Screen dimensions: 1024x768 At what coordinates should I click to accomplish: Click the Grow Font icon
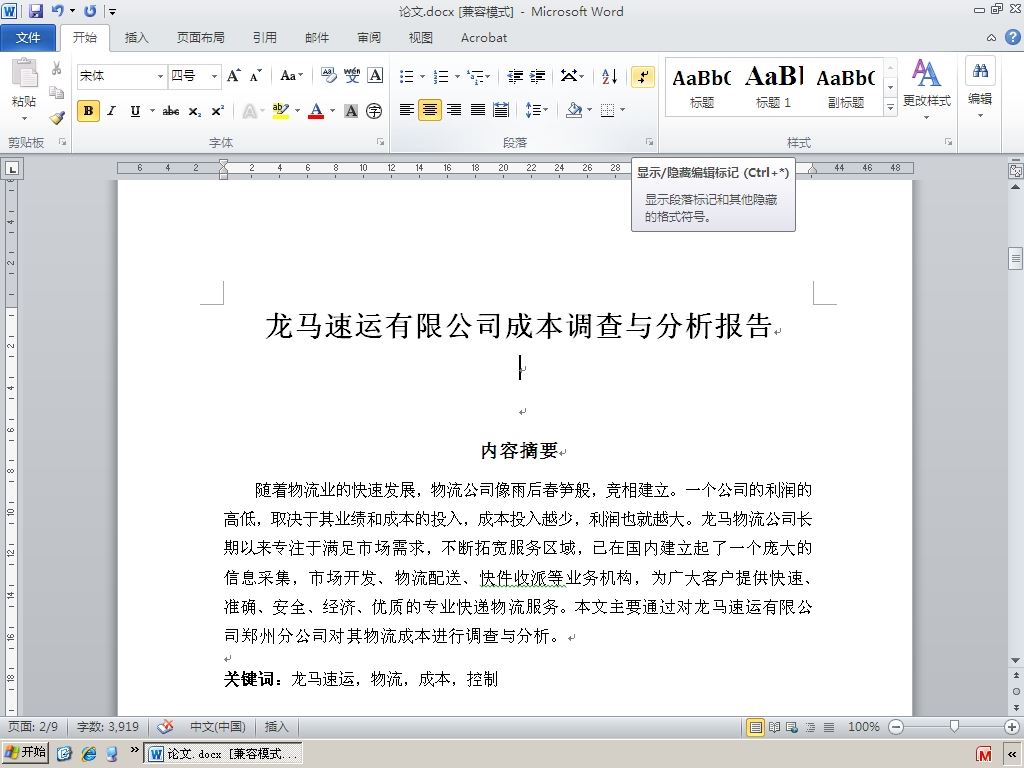tap(233, 76)
